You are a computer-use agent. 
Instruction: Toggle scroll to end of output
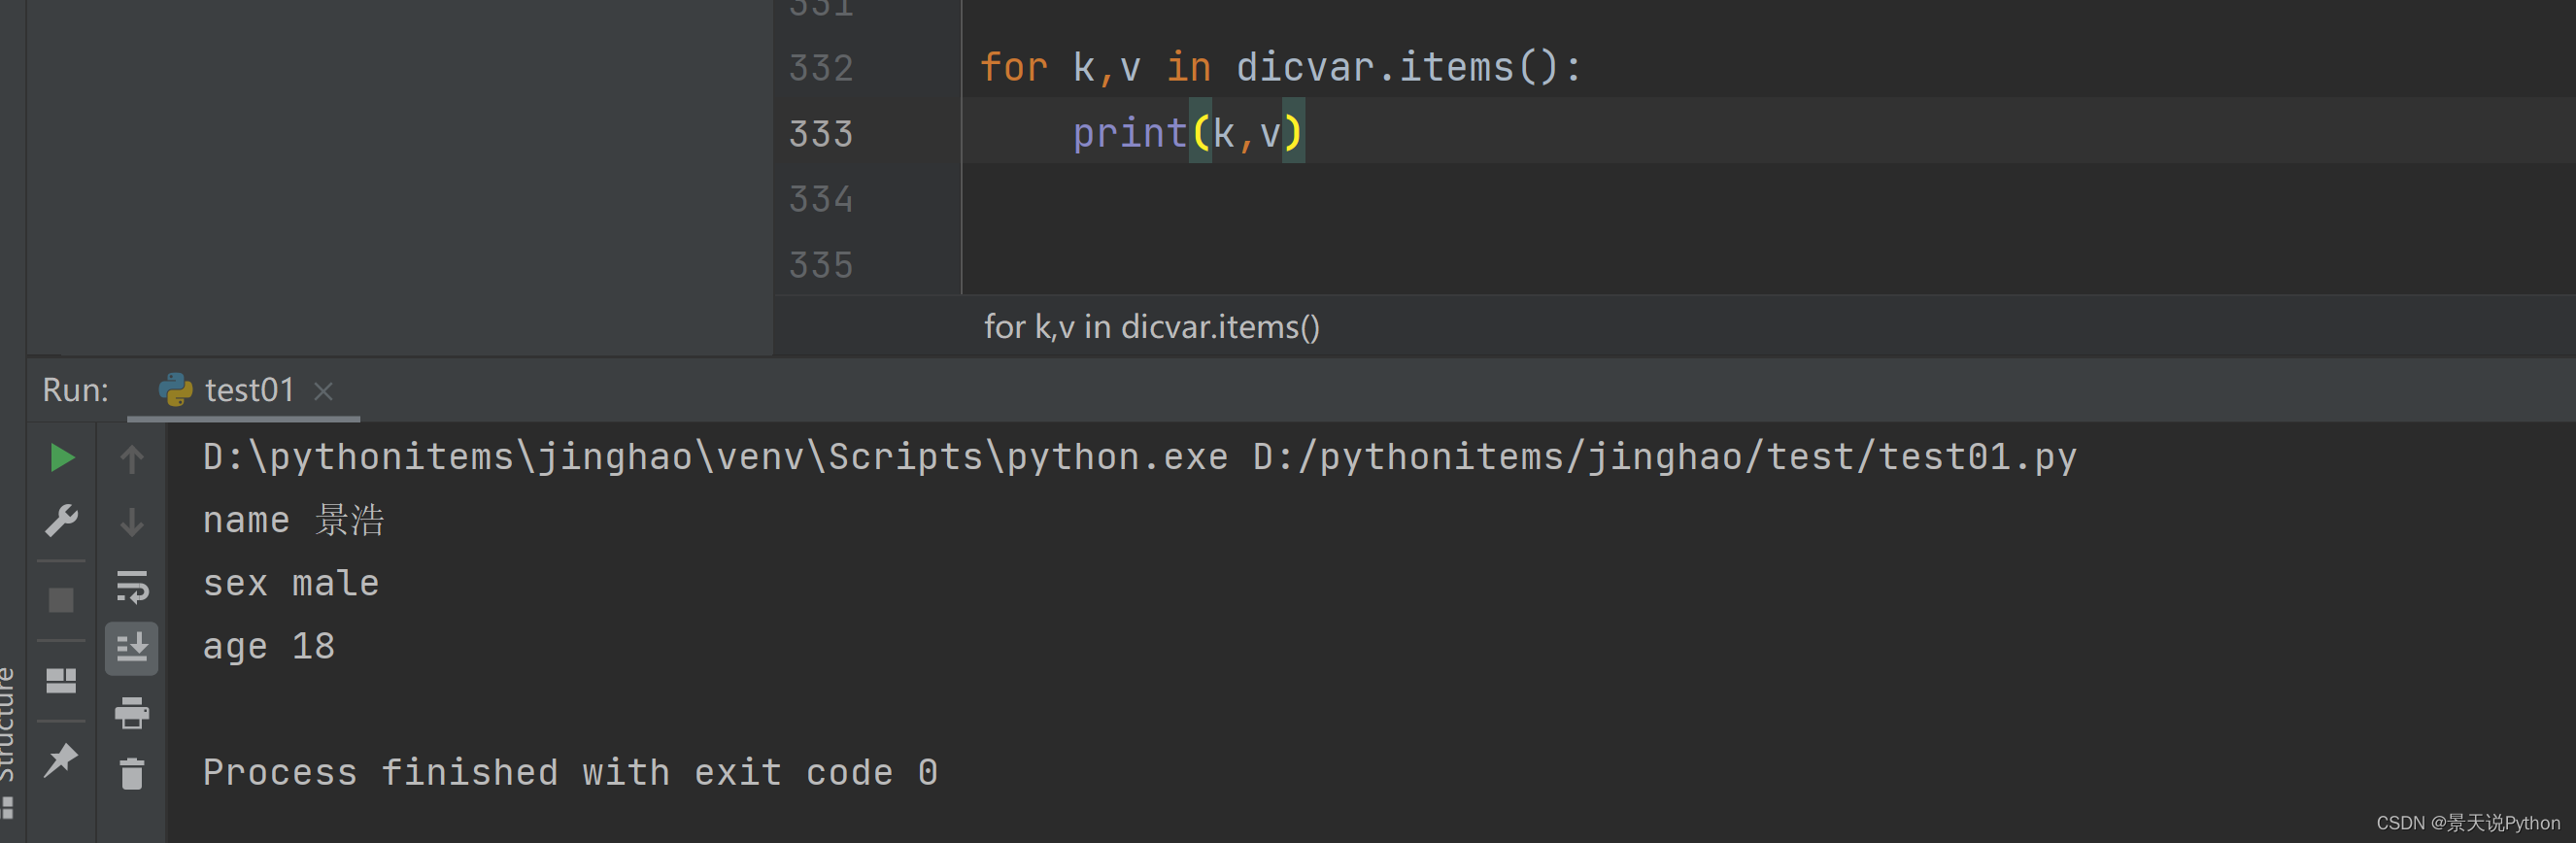(132, 648)
